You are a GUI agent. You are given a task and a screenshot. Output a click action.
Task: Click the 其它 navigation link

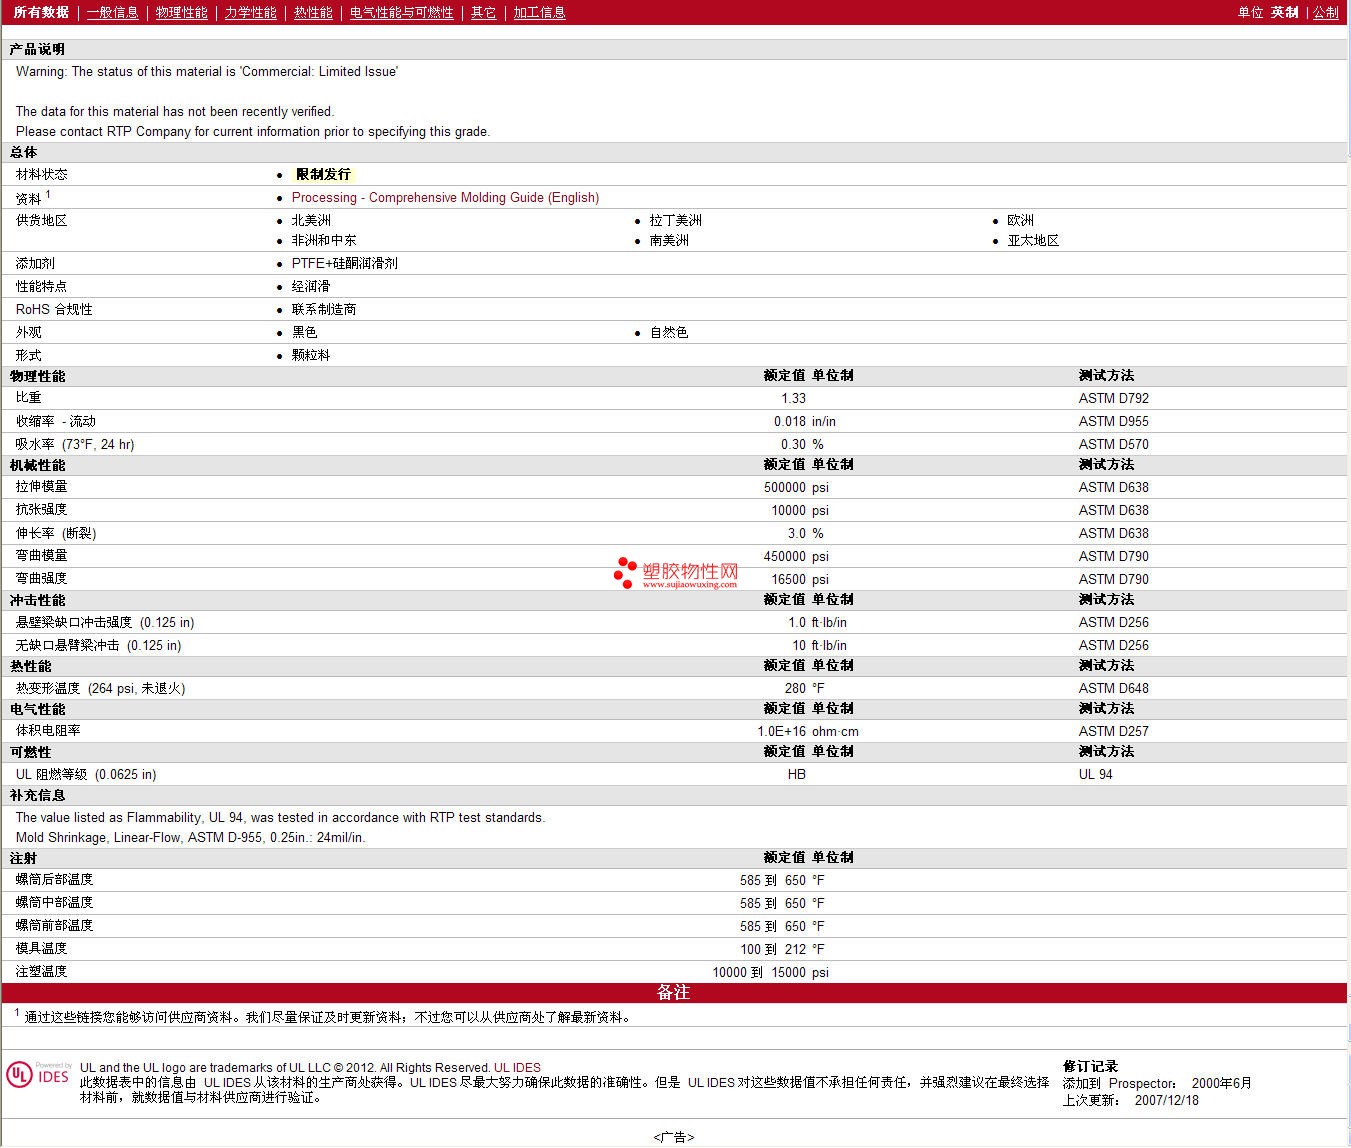tap(483, 13)
